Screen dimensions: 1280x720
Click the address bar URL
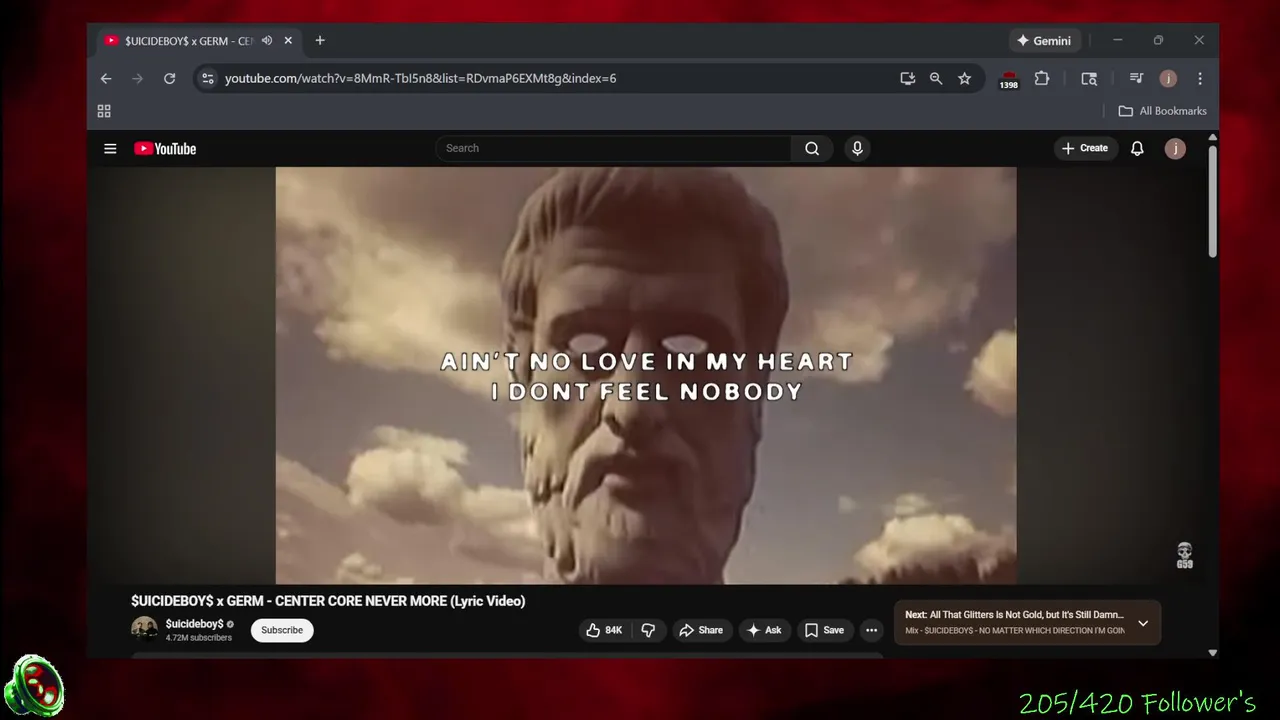(420, 78)
